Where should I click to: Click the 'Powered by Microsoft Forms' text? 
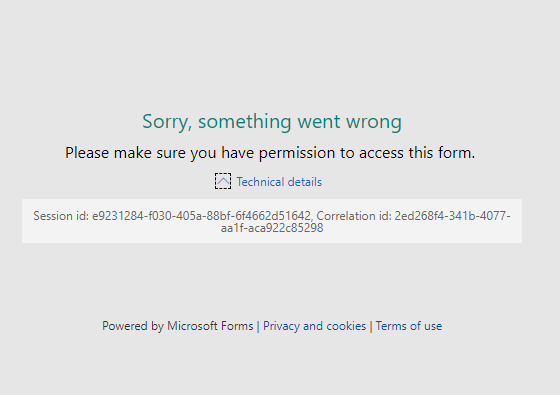point(178,326)
